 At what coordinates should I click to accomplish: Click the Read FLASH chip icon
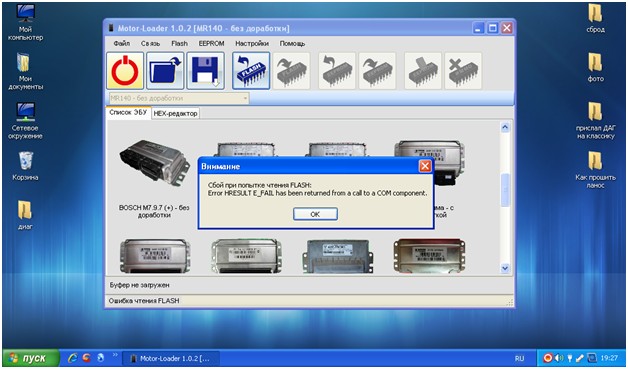[x=251, y=71]
